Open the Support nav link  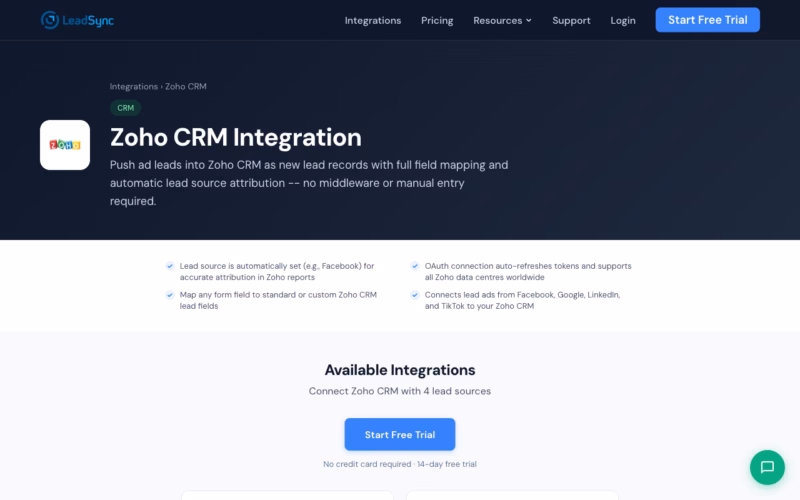(x=571, y=20)
